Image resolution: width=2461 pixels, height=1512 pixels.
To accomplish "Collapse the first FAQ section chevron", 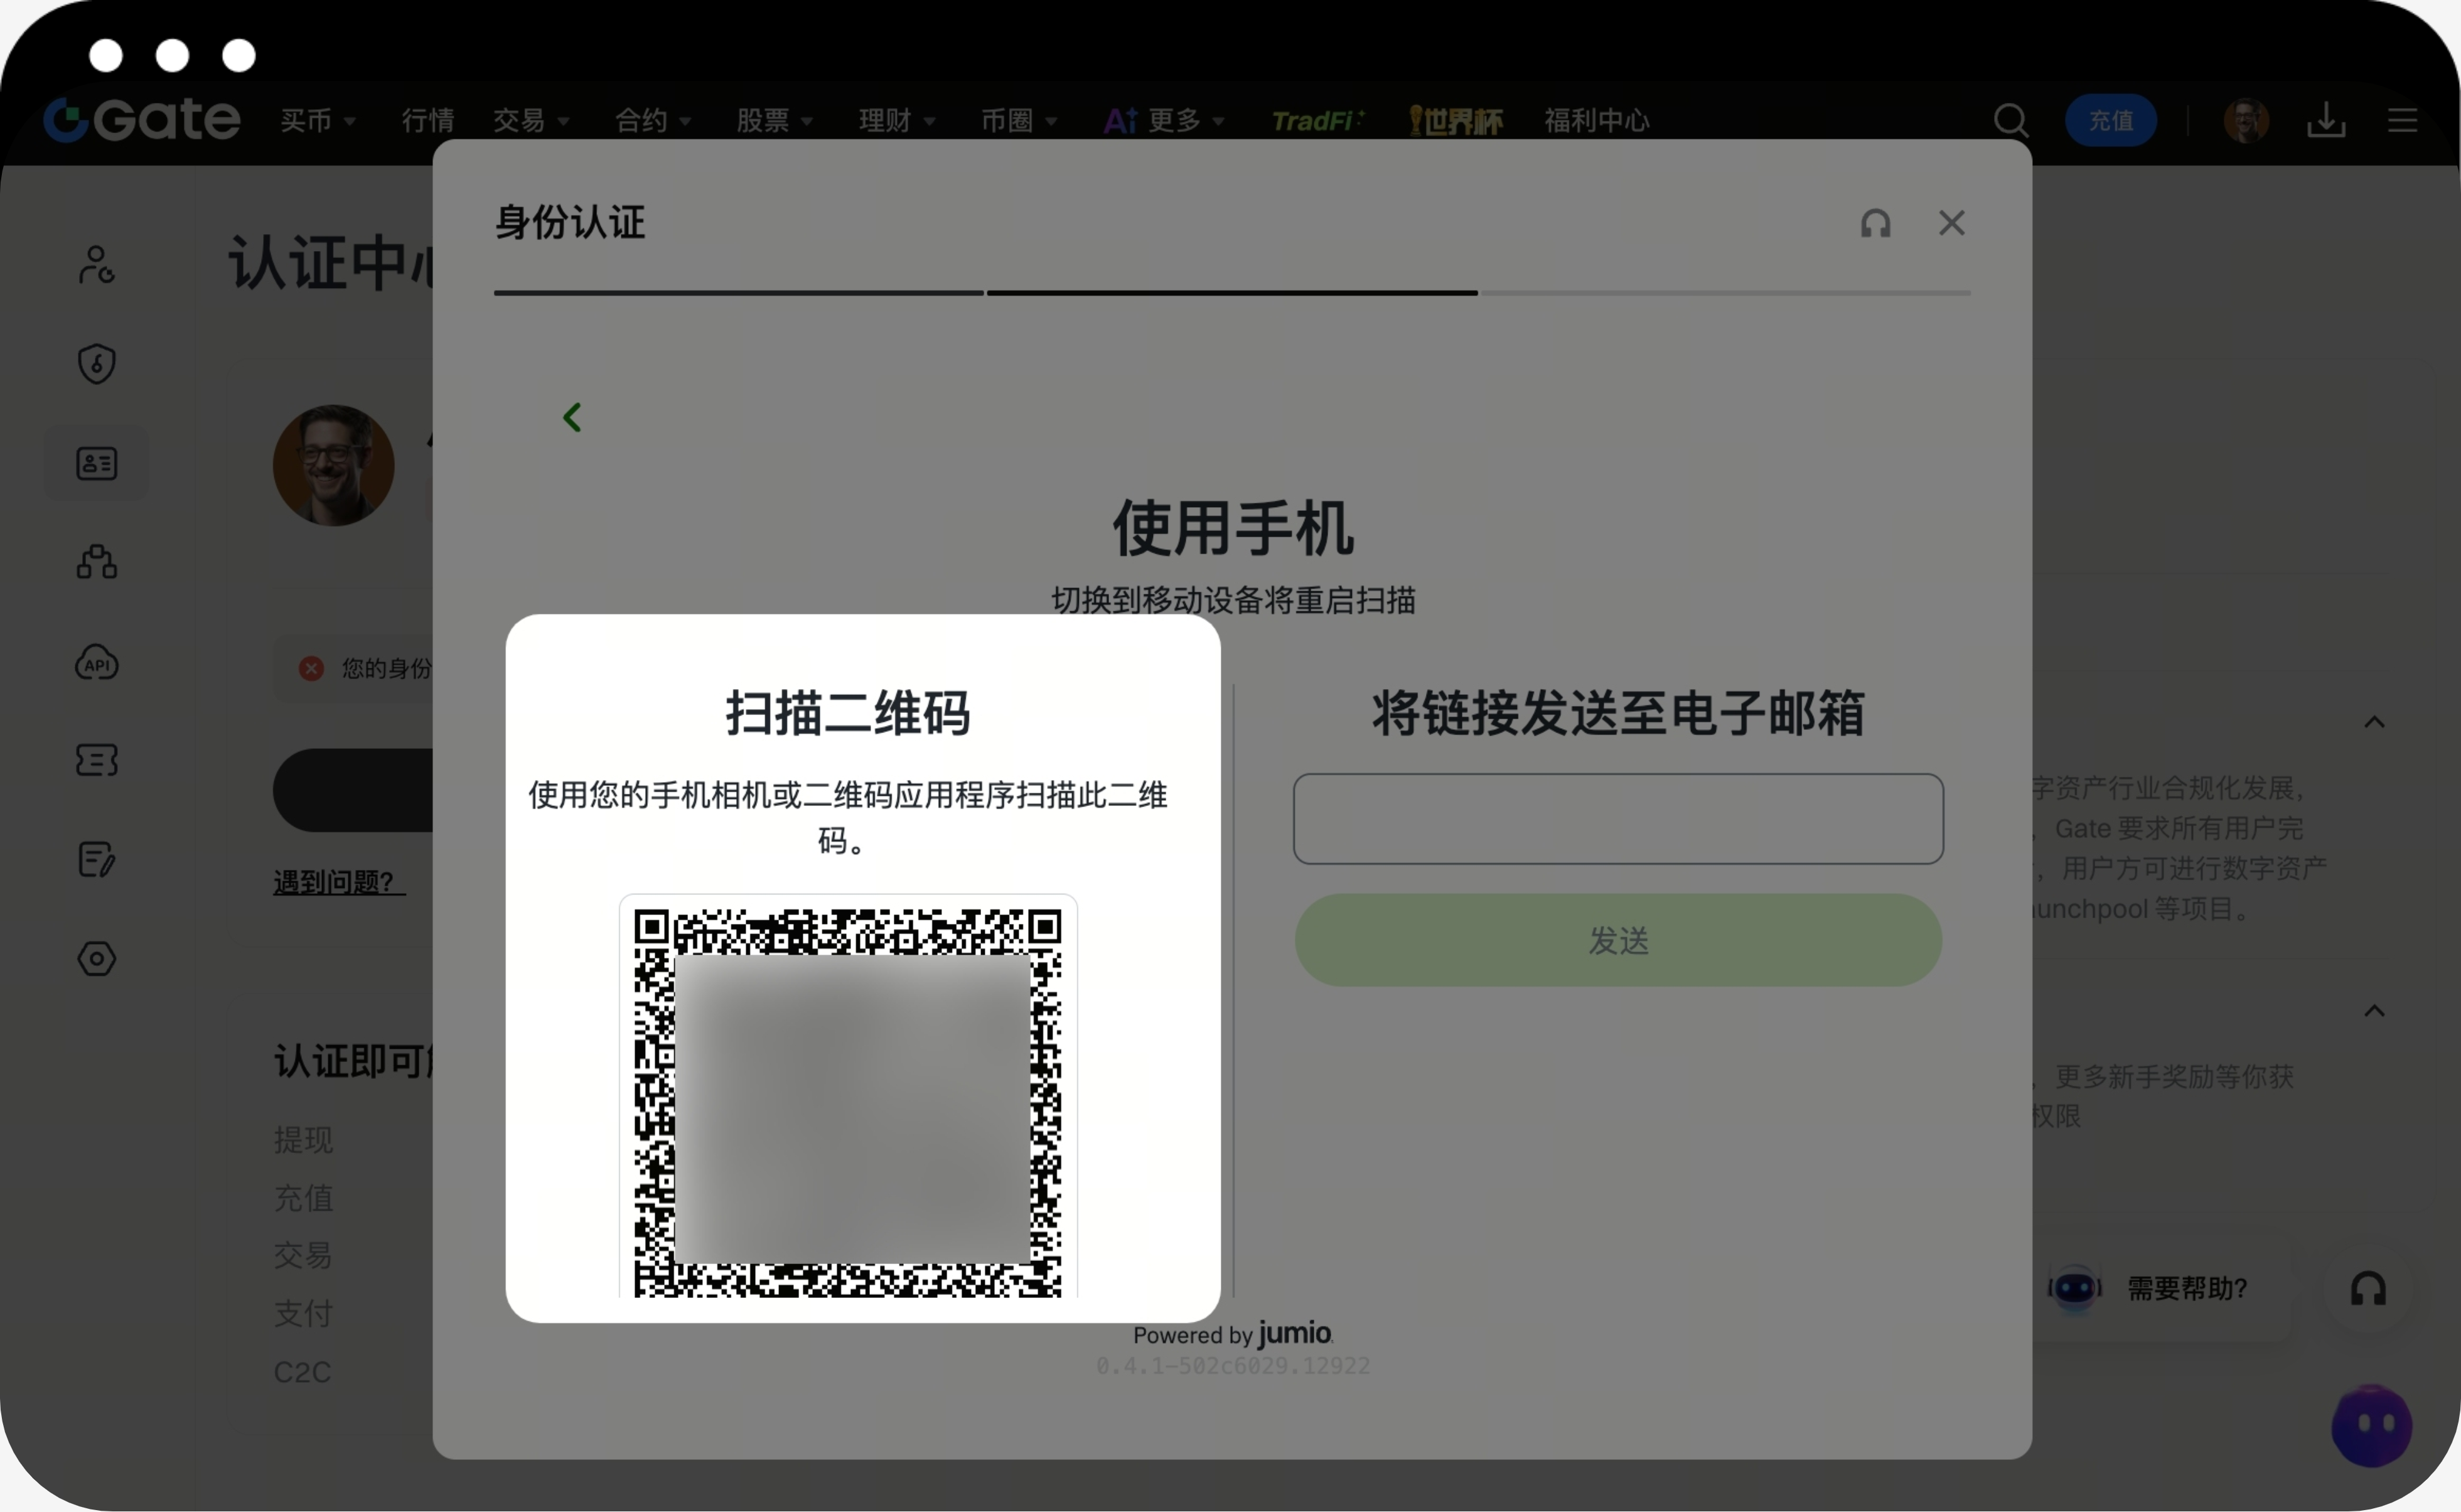I will (2373, 722).
